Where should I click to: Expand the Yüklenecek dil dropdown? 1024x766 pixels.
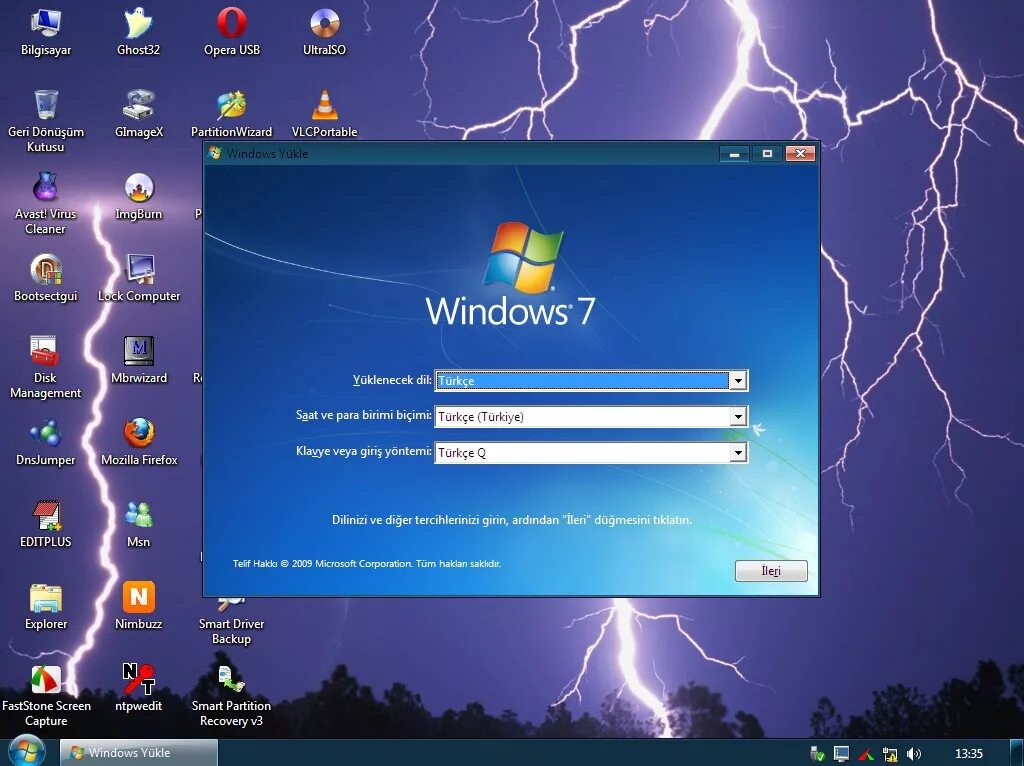coord(738,381)
